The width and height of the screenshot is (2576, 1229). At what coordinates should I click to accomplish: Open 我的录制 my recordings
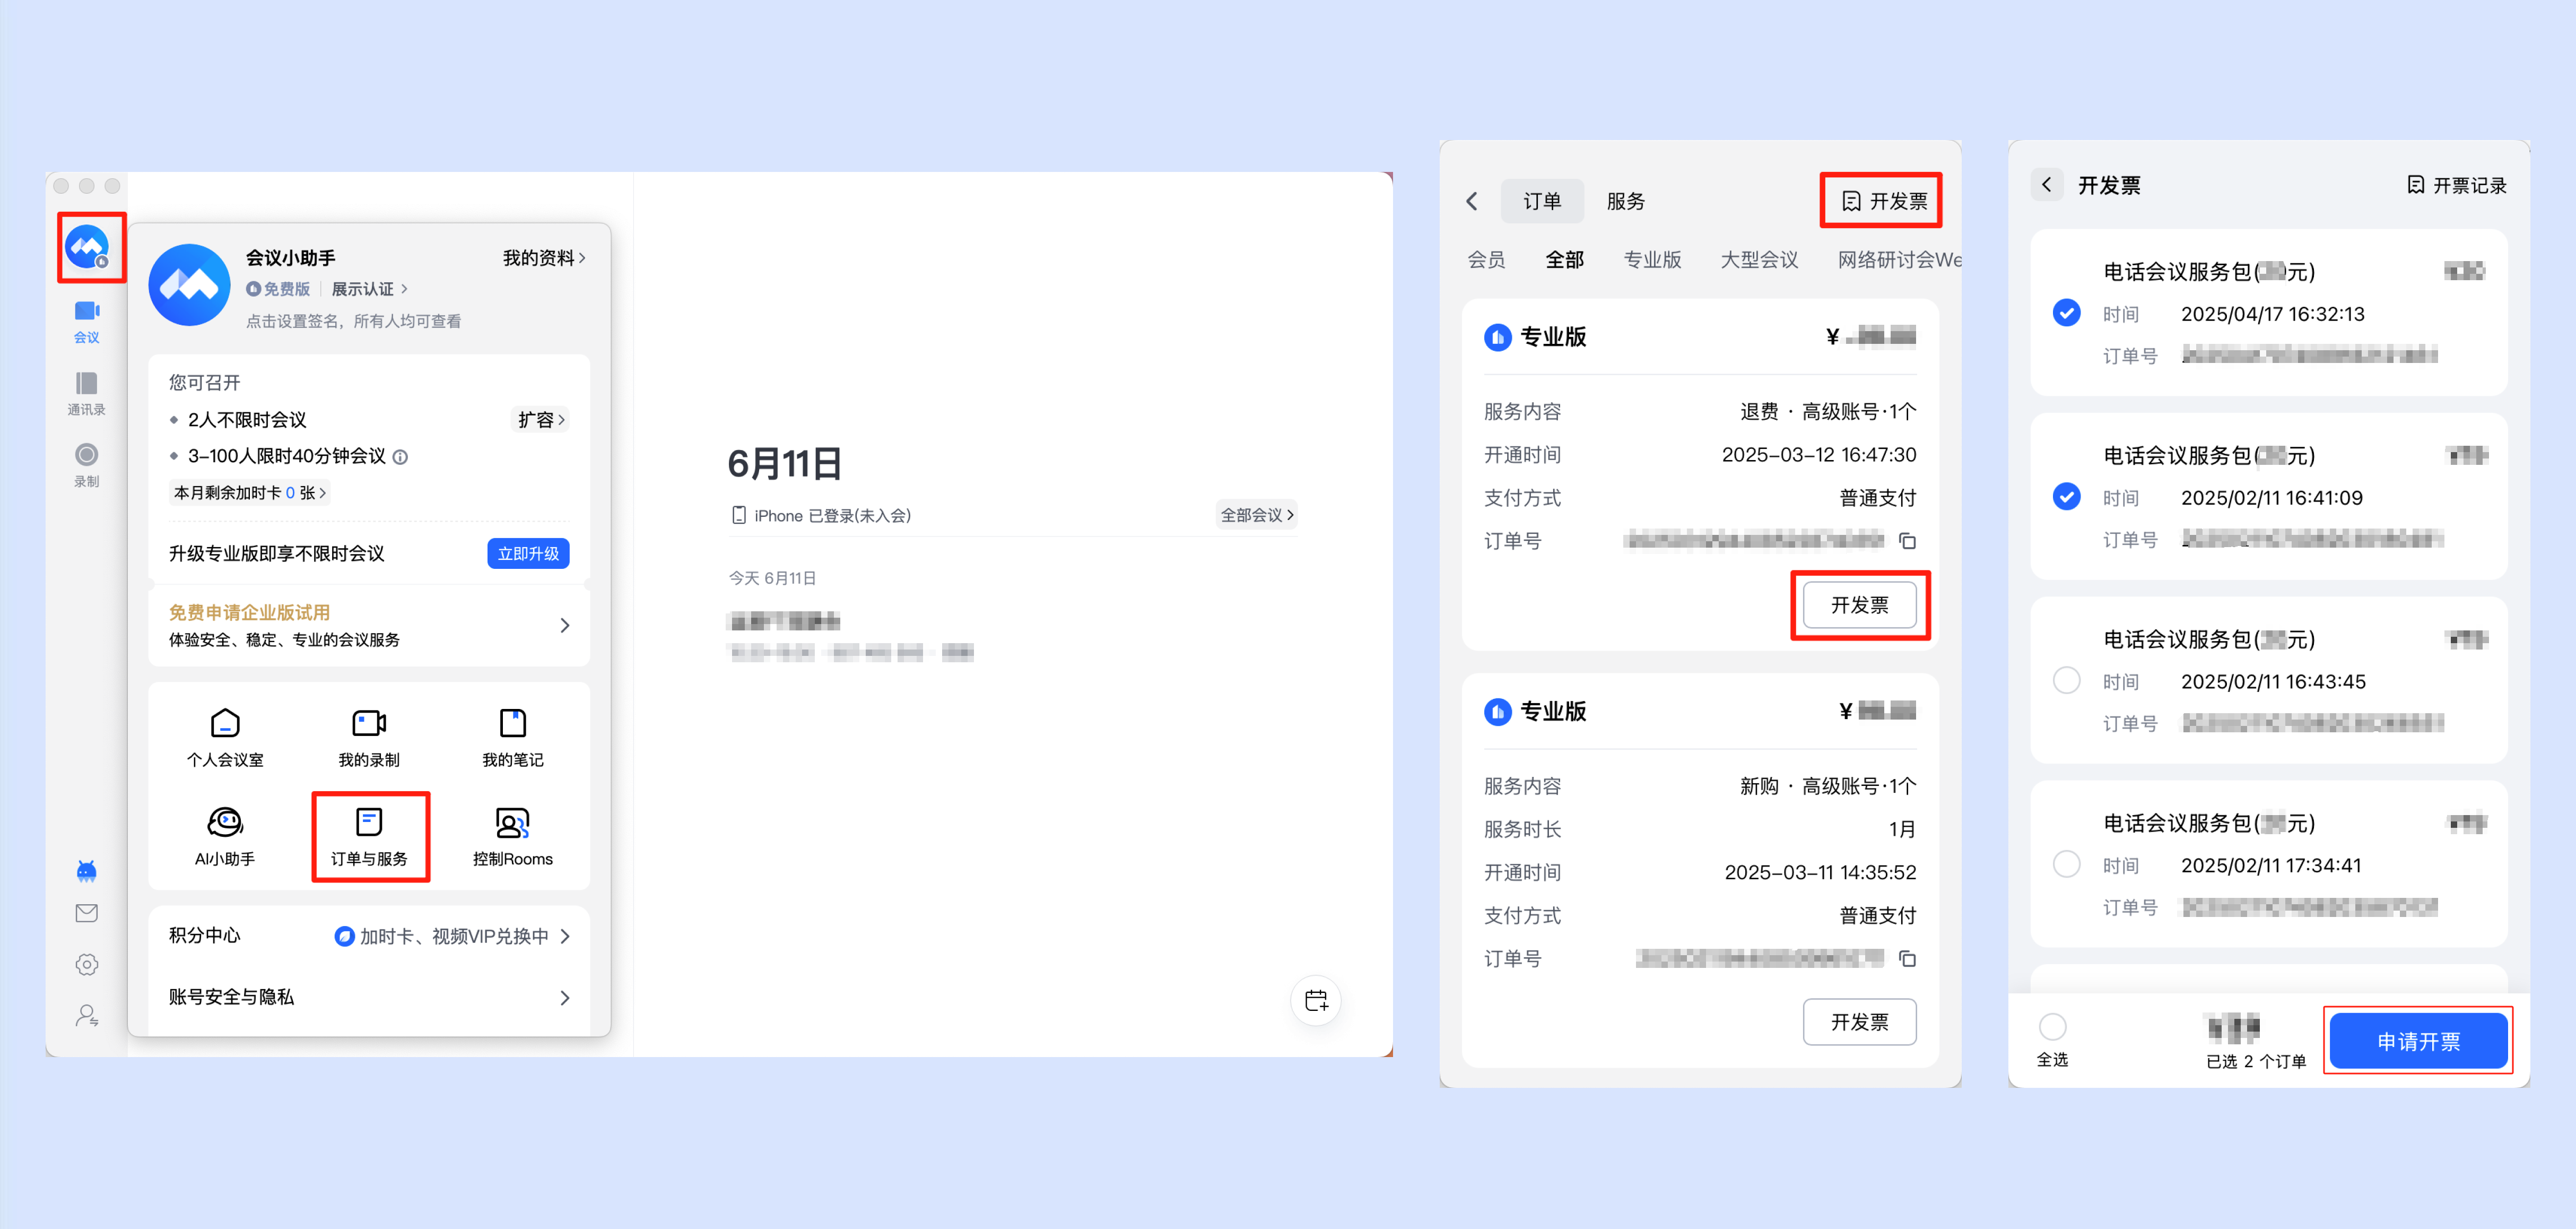369,738
